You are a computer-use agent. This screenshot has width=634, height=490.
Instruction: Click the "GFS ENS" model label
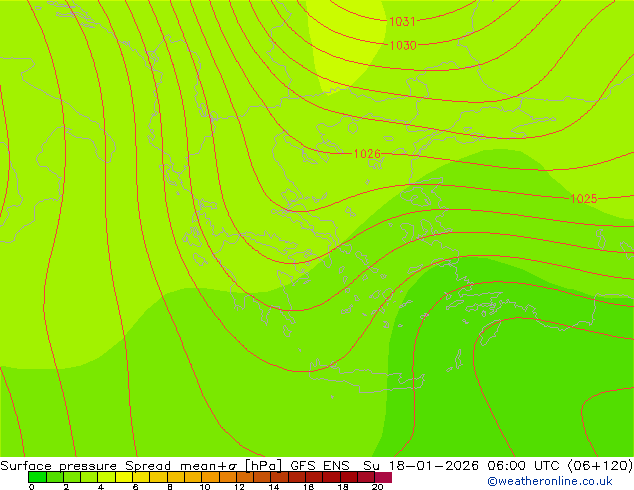tap(320, 466)
